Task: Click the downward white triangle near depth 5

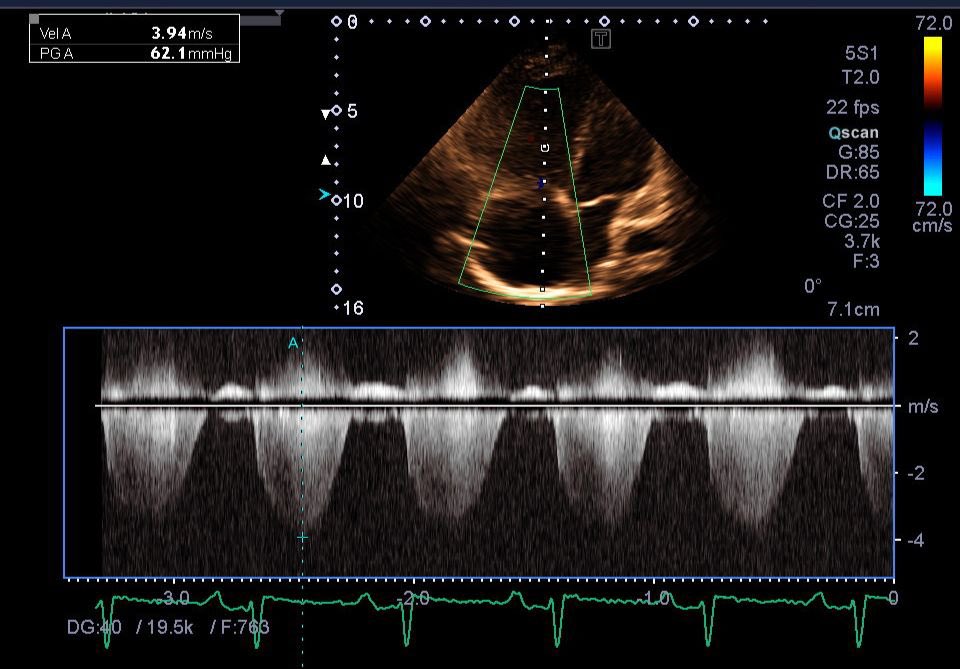Action: point(326,114)
